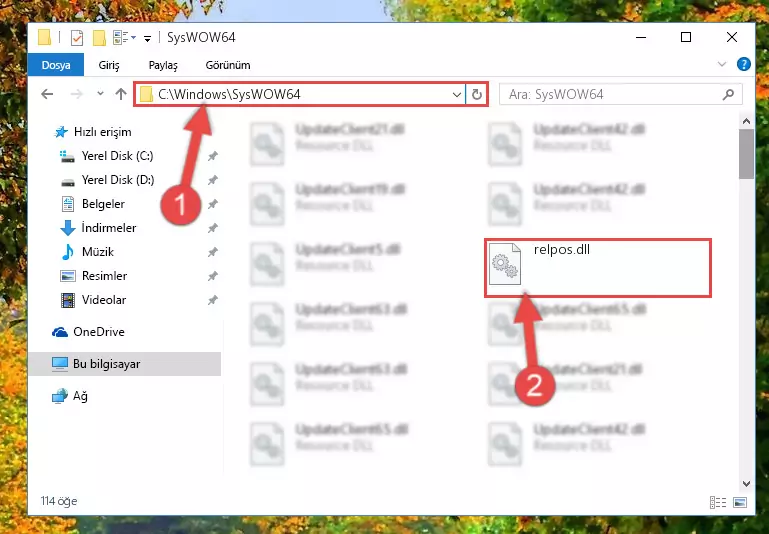Go up one folder level
The image size is (769, 534).
121,94
